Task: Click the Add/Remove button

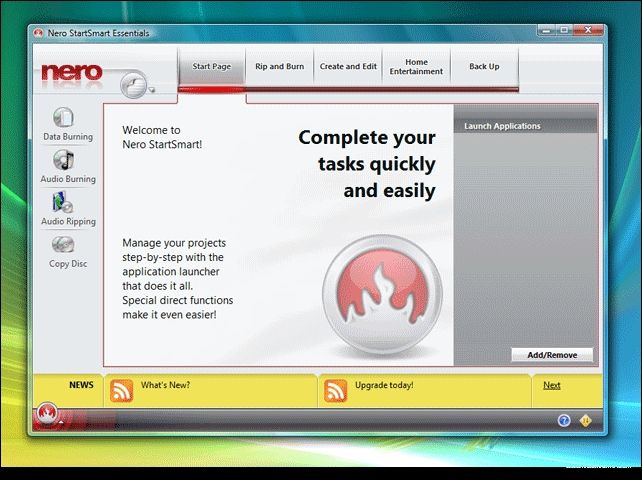Action: [552, 355]
